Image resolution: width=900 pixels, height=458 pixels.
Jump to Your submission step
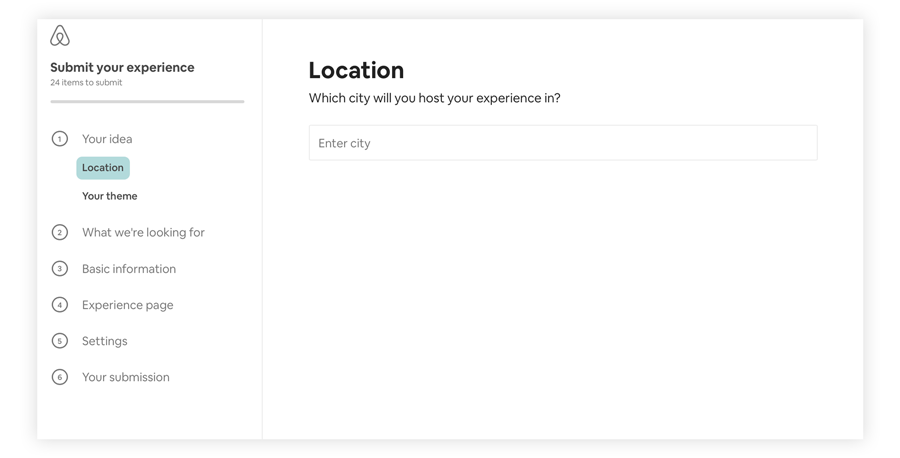(x=126, y=377)
